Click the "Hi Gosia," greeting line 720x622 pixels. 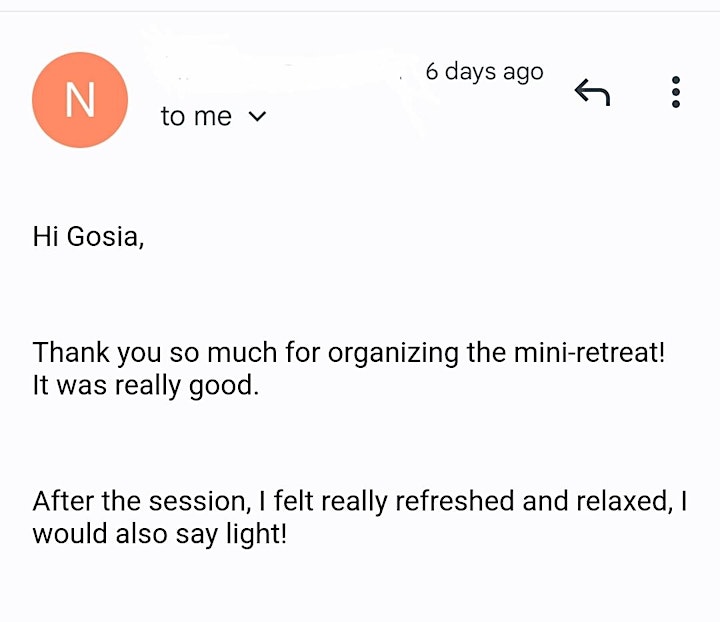pyautogui.click(x=88, y=236)
